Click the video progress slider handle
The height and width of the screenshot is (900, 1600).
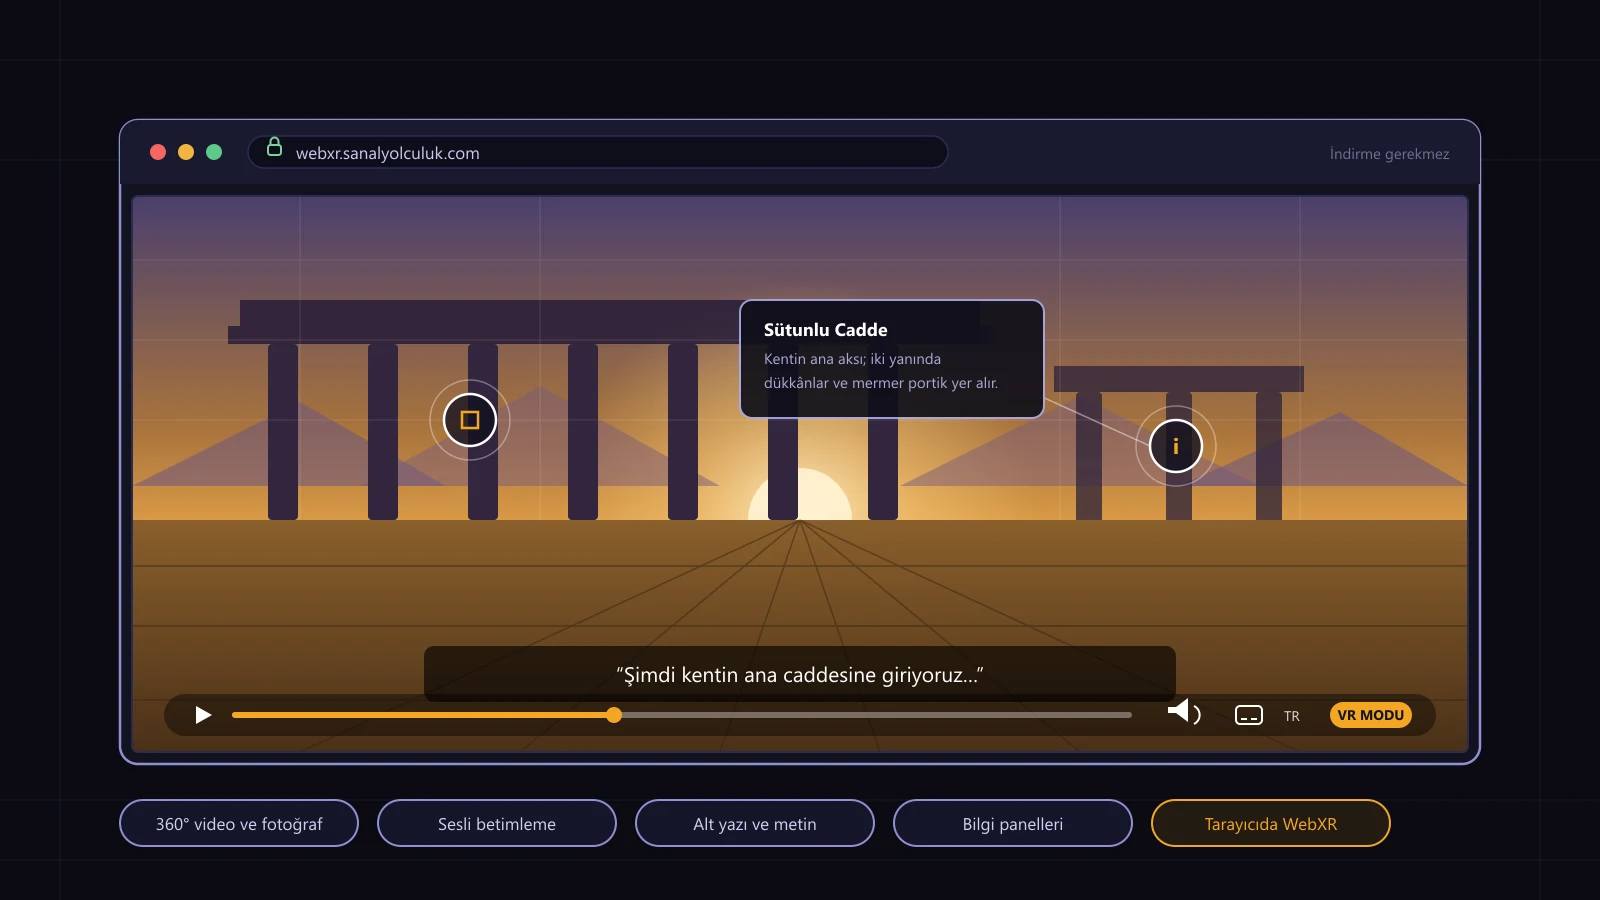(614, 715)
